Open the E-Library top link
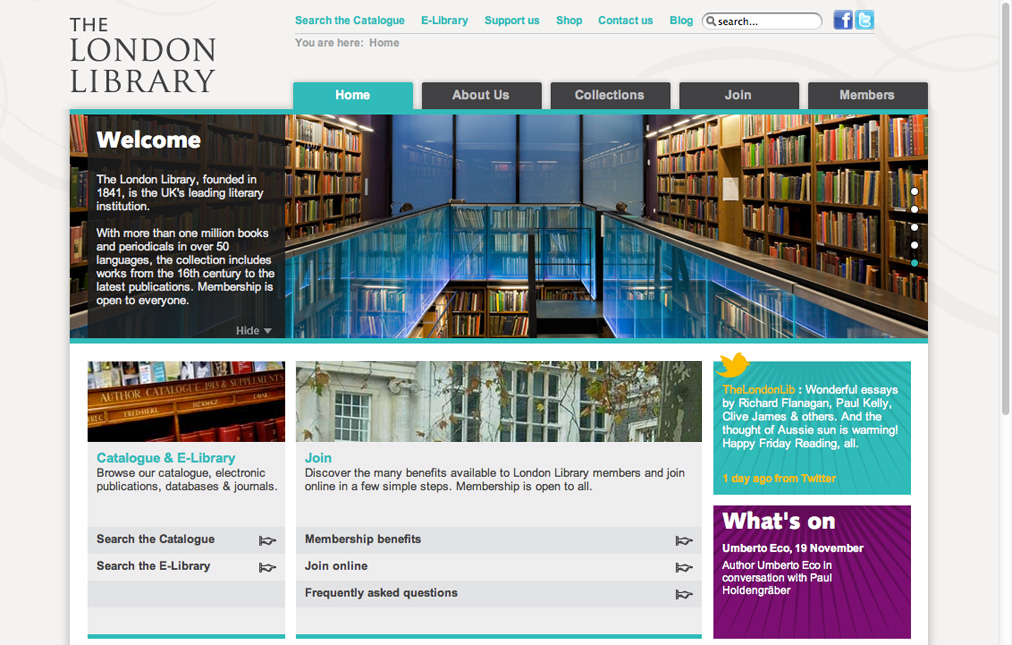This screenshot has height=645, width=1012. [445, 21]
